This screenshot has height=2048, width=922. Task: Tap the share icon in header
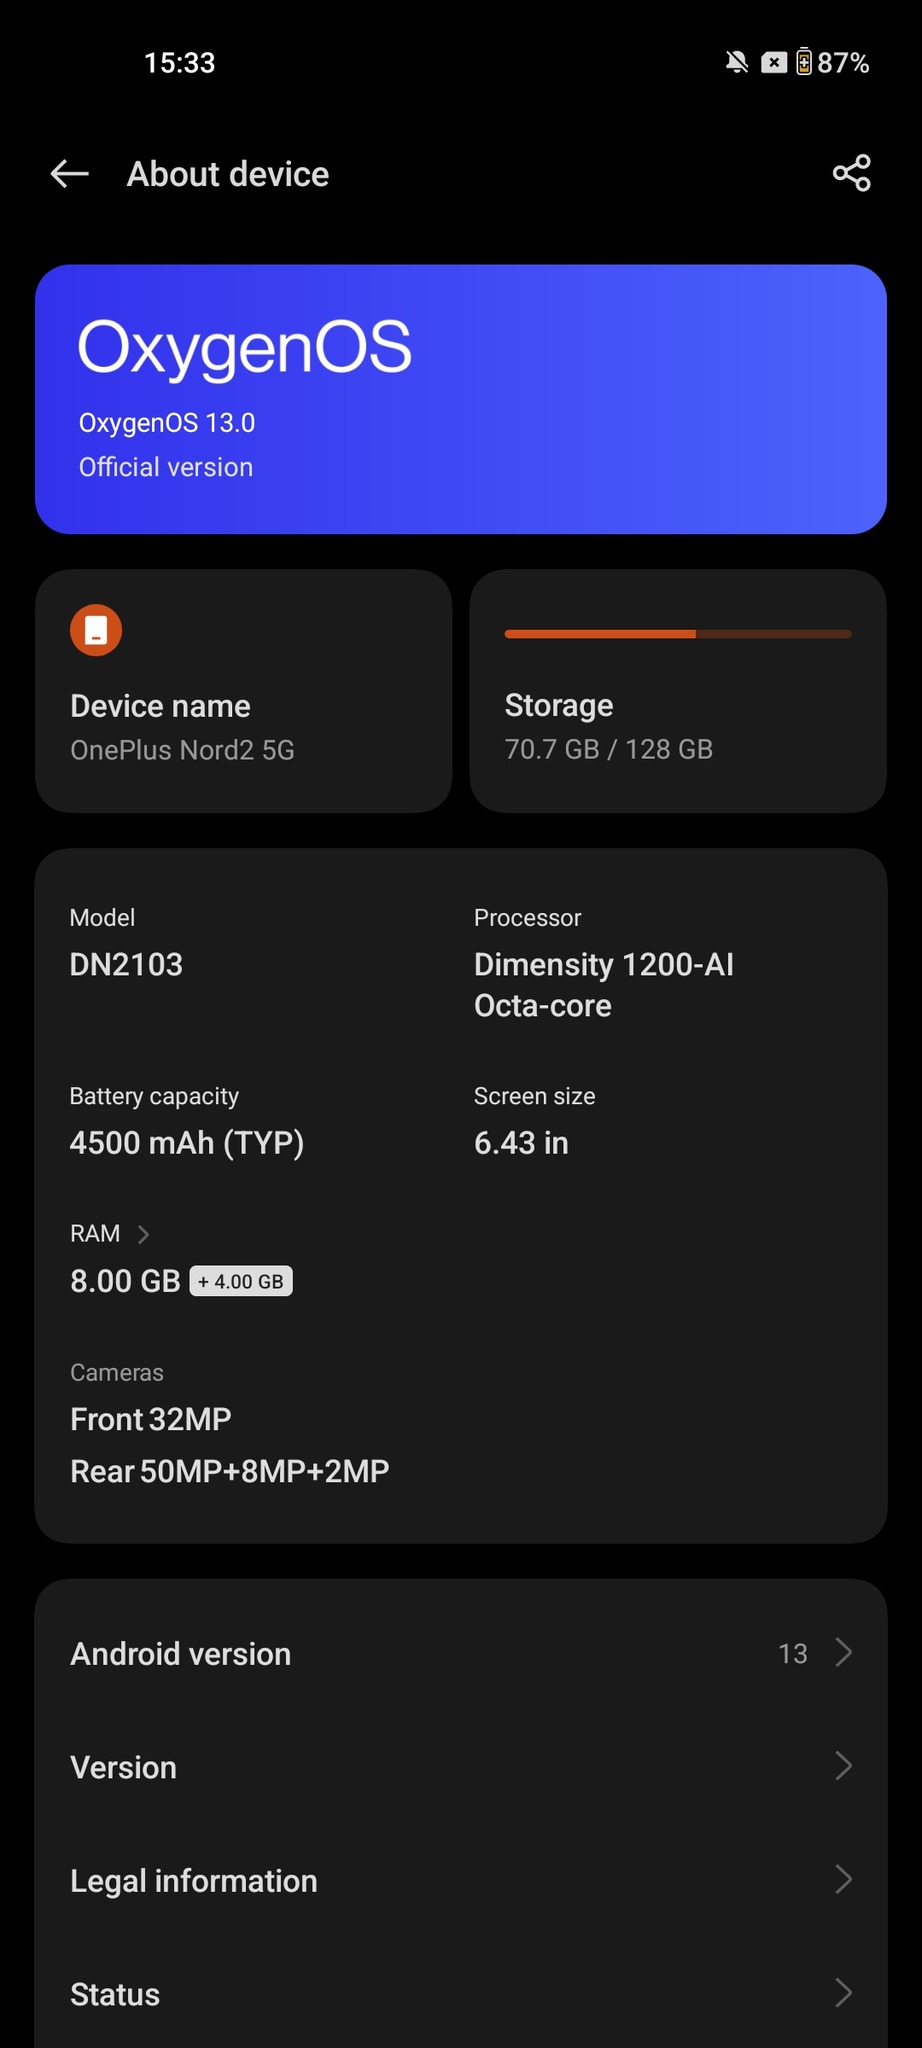852,174
